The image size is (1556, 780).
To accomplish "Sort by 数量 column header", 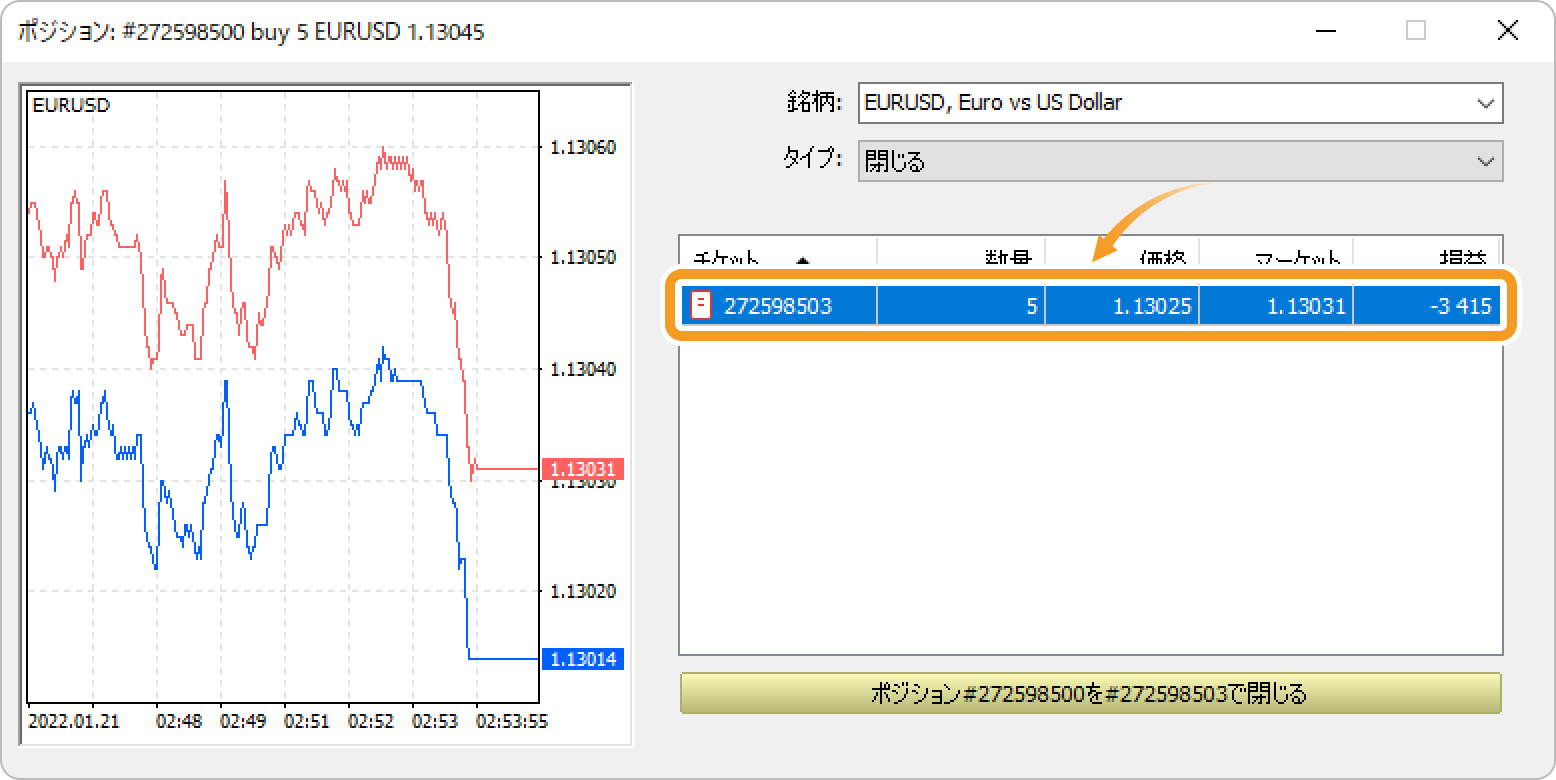I will 961,254.
